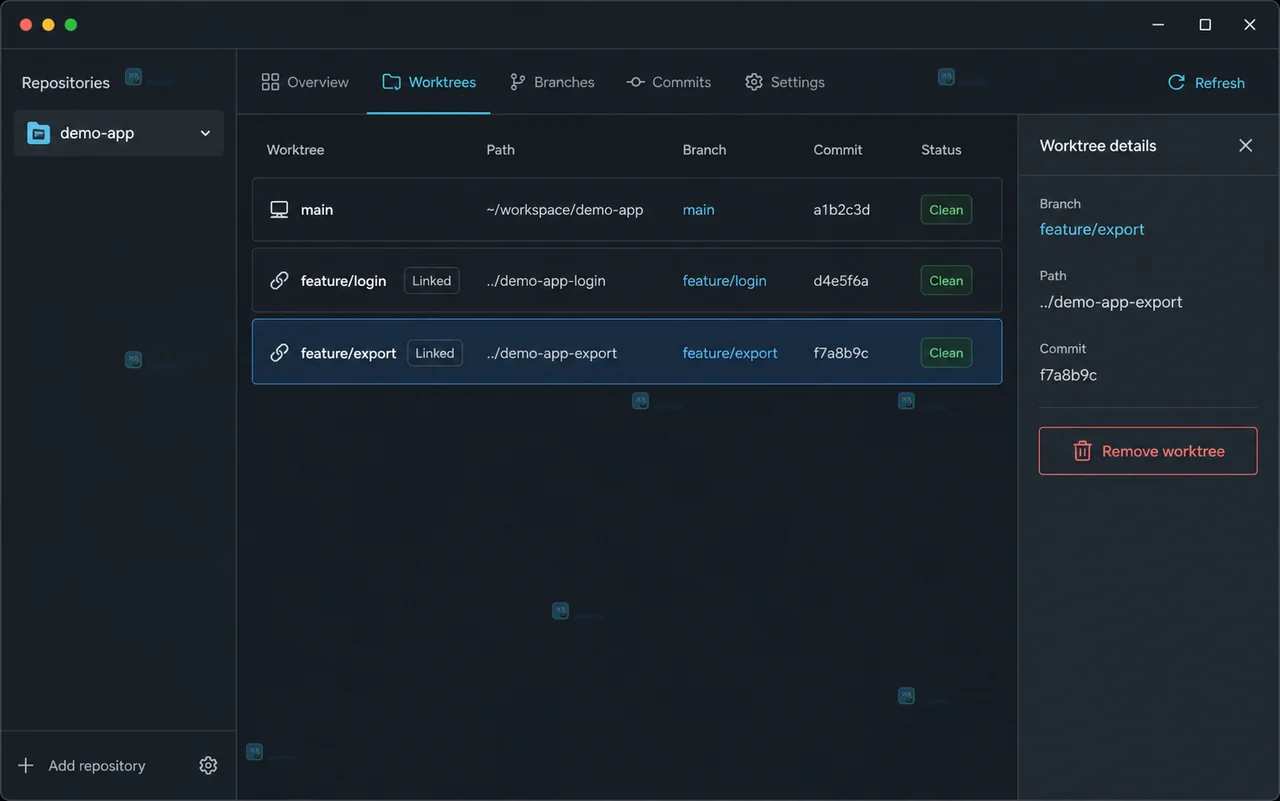Click the plus icon beside Add repository
This screenshot has width=1280, height=801.
coord(26,766)
